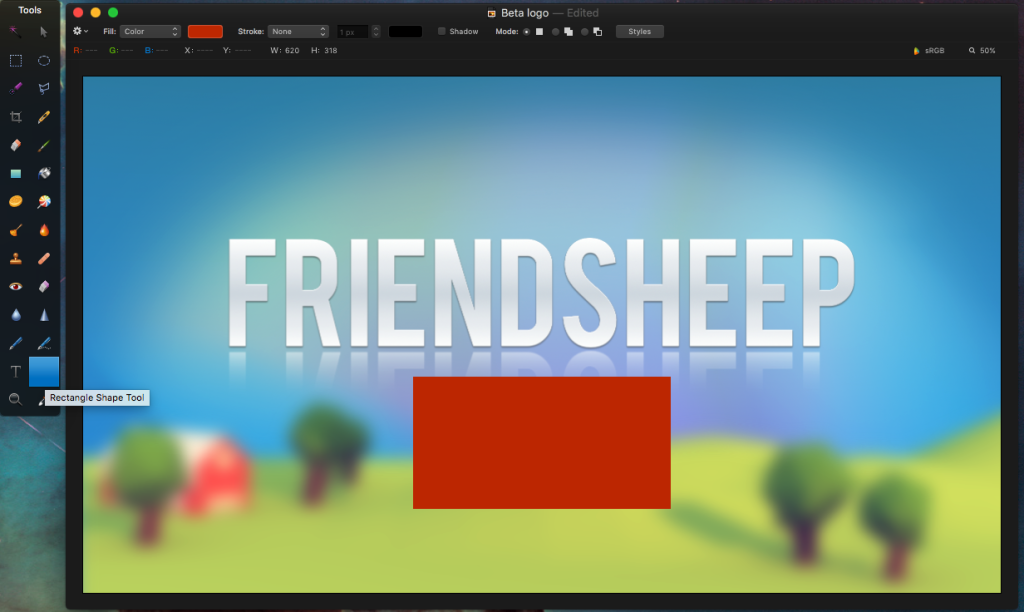Pick the orange Sponge tool
This screenshot has width=1024, height=612.
[x=16, y=201]
